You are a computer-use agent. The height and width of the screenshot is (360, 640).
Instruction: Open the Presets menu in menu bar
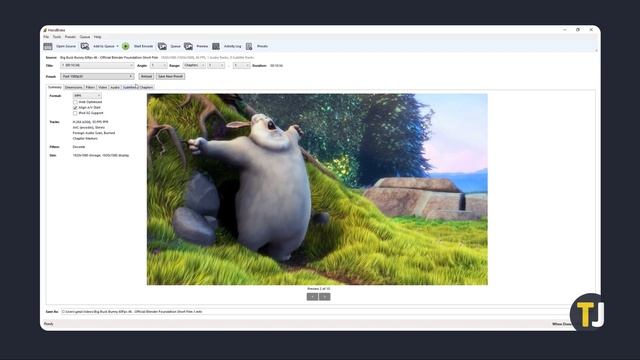point(70,37)
